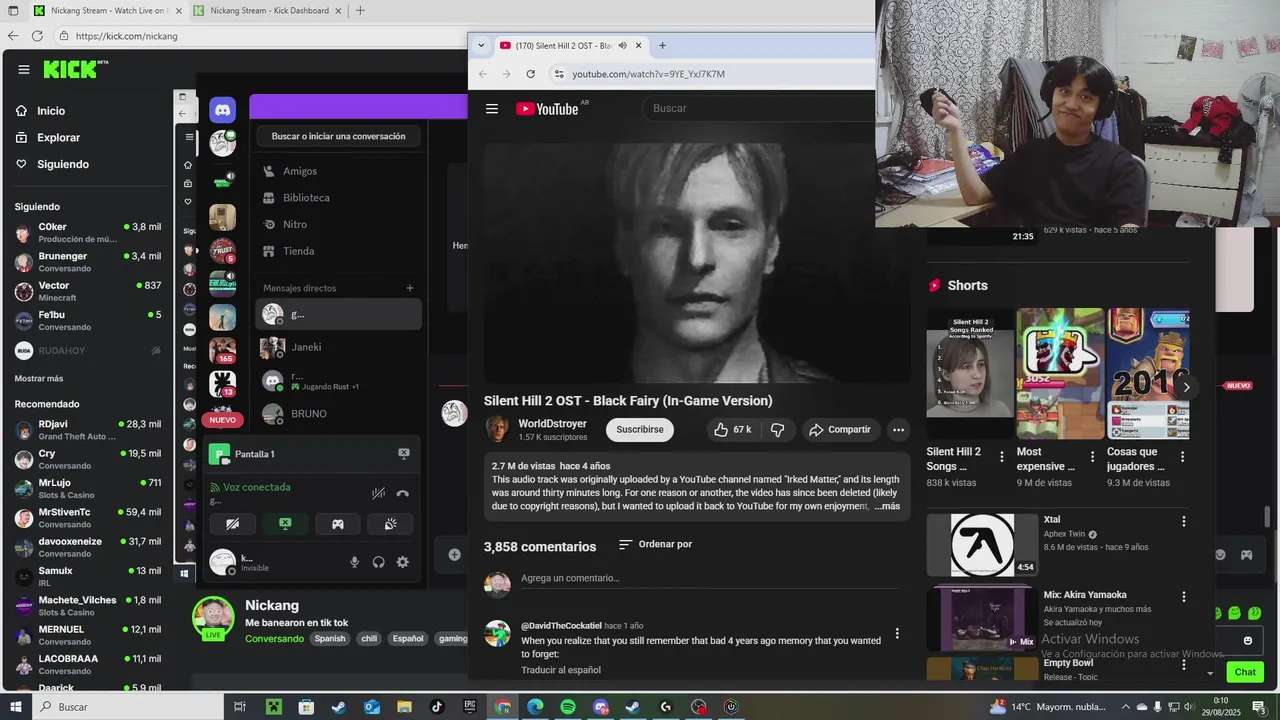
Task: Open the Windows Start menu
Action: (x=16, y=707)
